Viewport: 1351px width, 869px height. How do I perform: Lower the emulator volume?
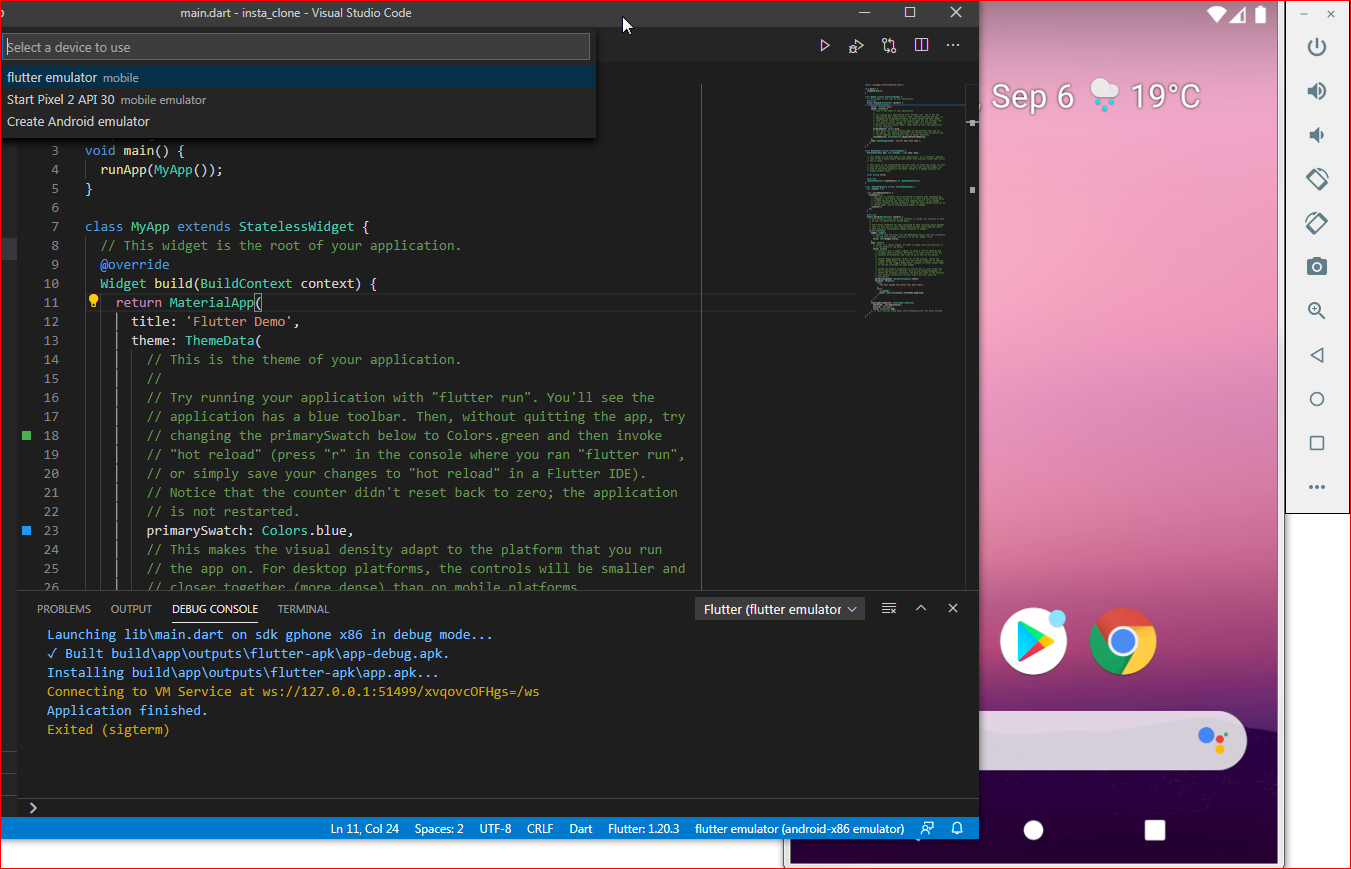[x=1317, y=135]
